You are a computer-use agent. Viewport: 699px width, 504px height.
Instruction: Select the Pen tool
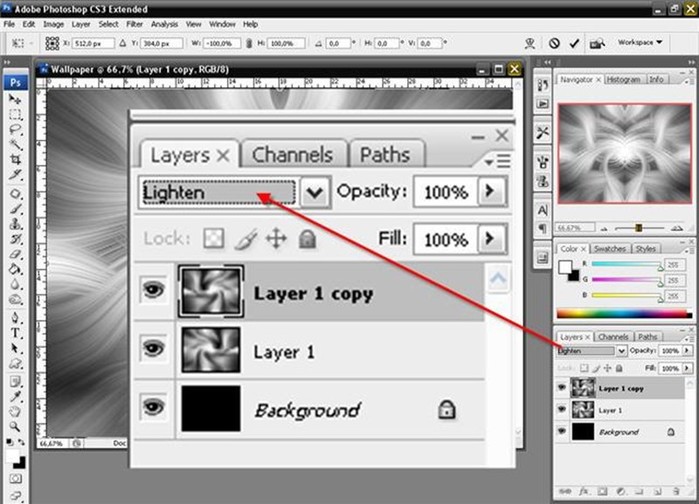[x=15, y=318]
